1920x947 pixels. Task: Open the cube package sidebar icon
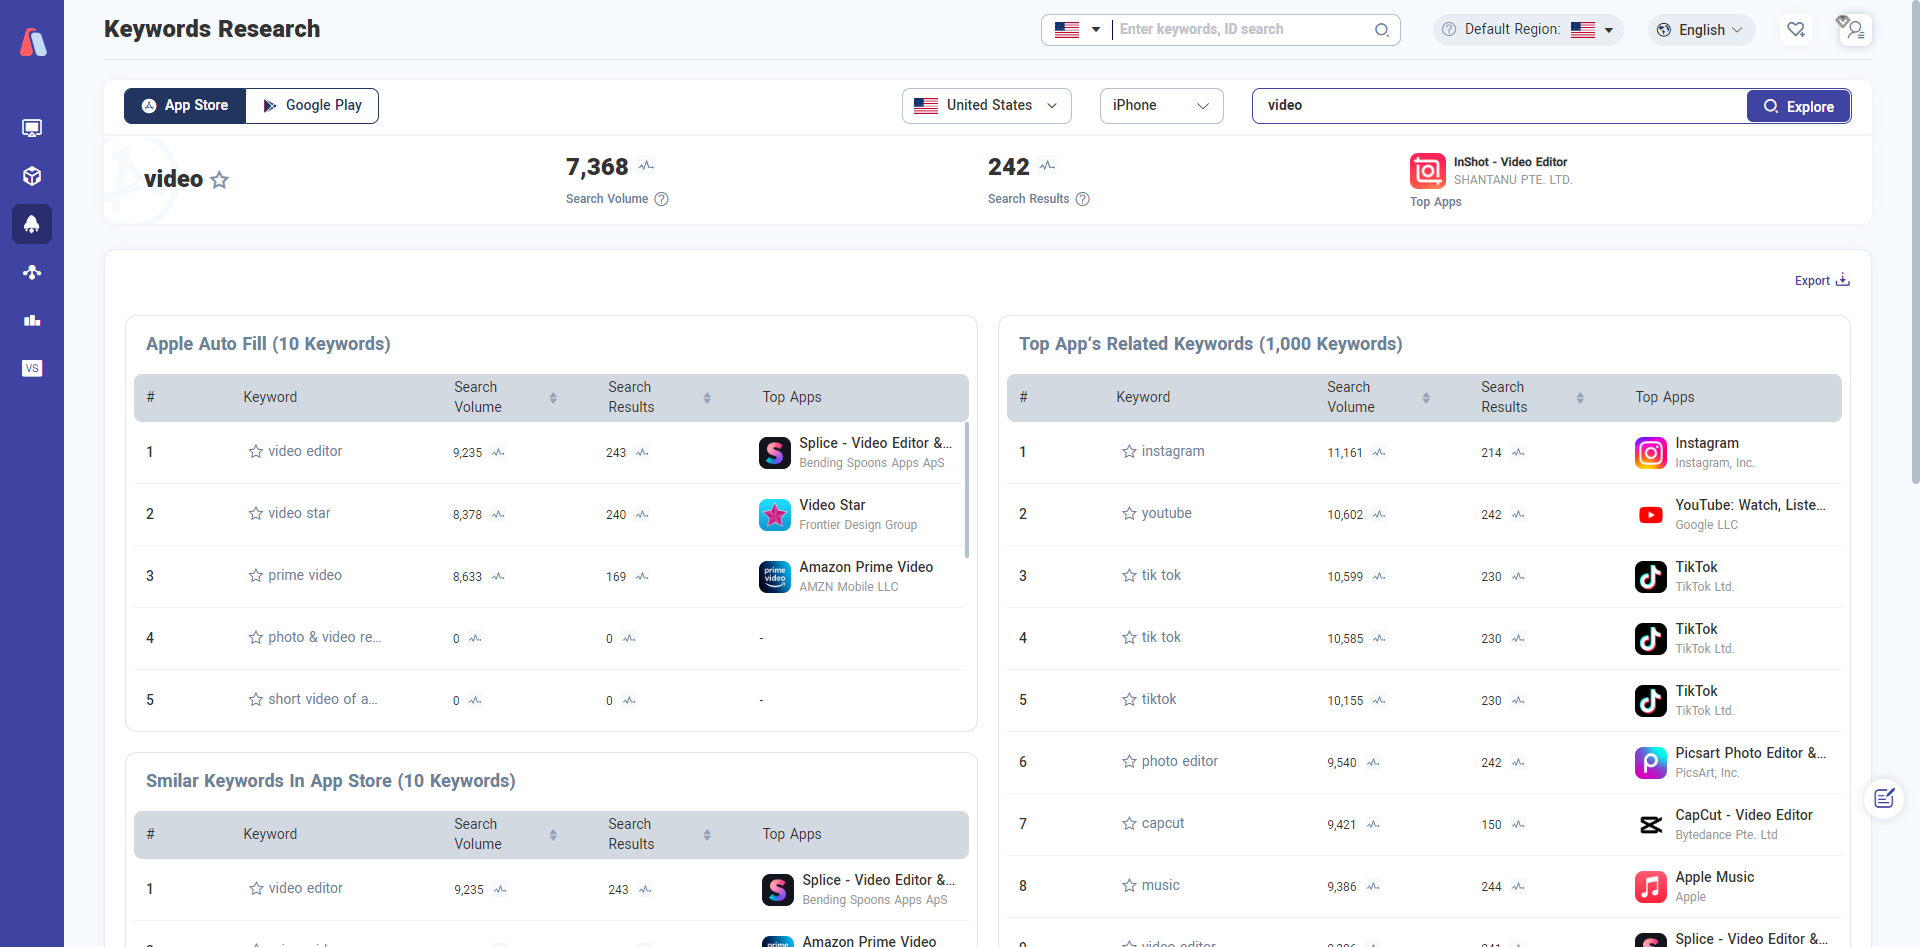click(32, 176)
